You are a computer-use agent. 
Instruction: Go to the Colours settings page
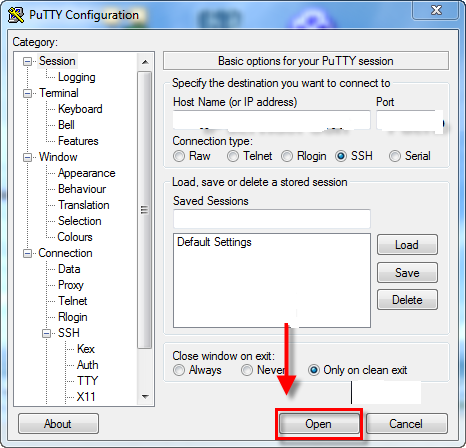point(75,237)
